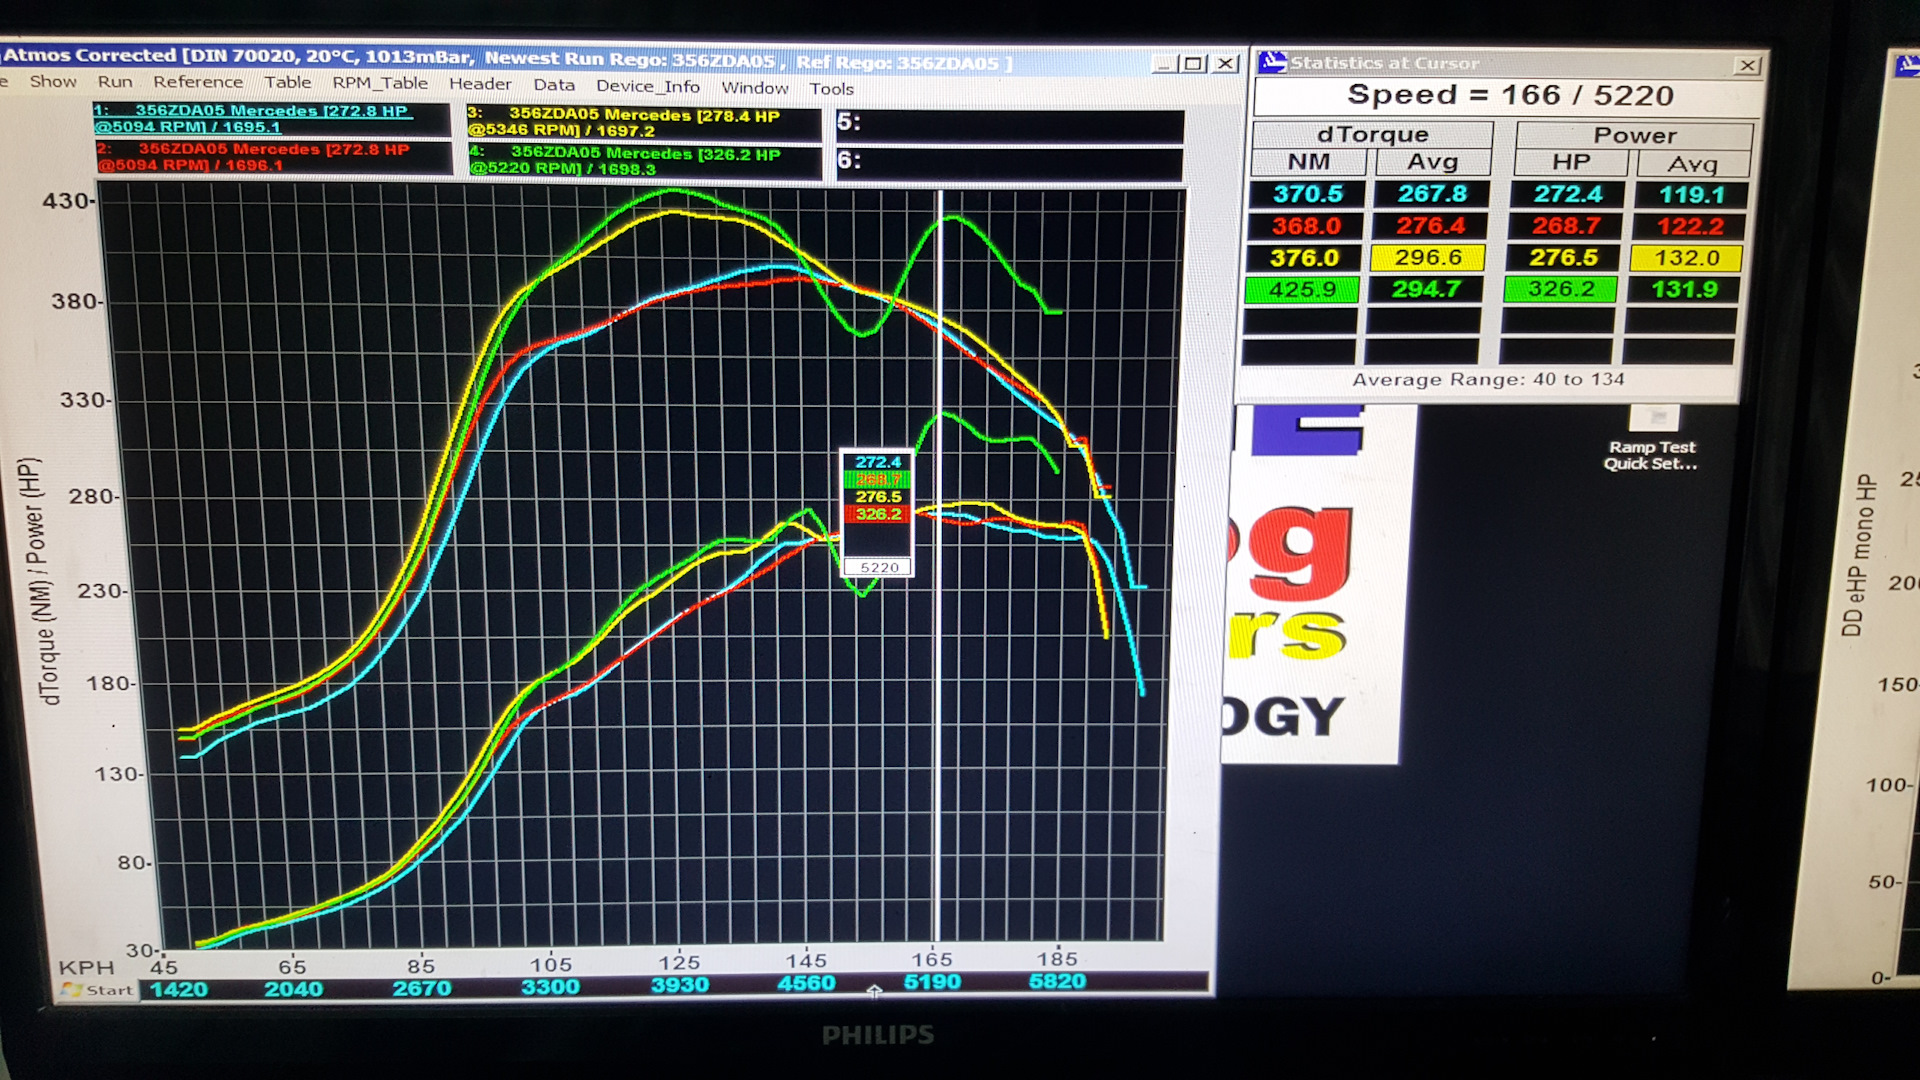1920x1080 pixels.
Task: Open the Show menu
Action: 53,82
